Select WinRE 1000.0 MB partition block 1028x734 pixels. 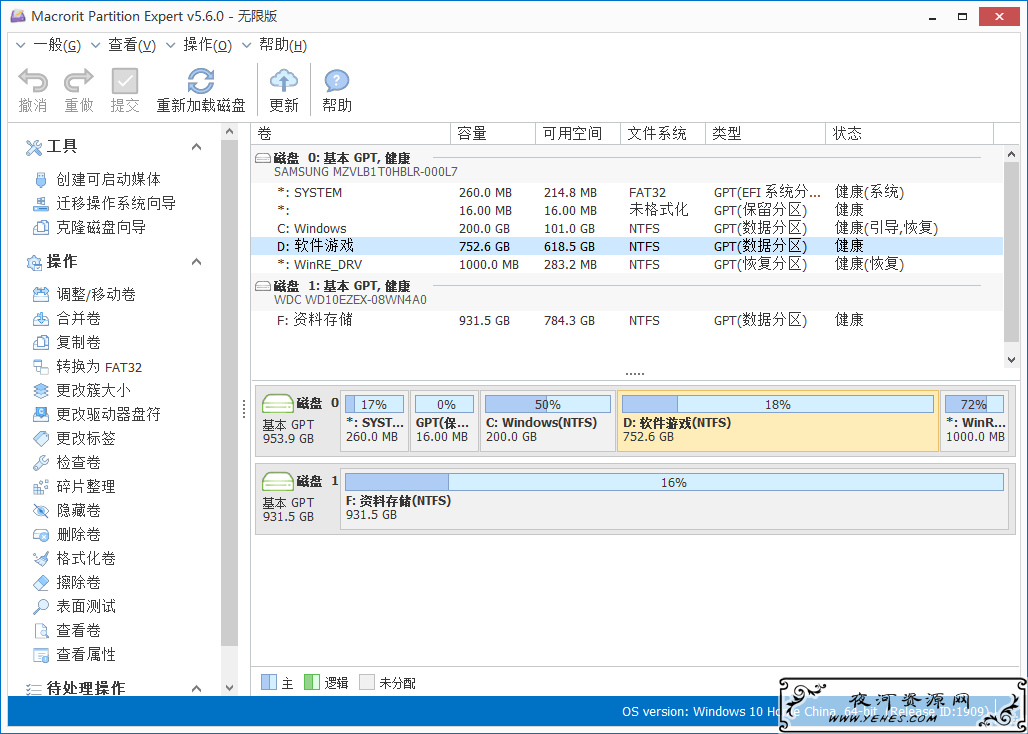[974, 421]
